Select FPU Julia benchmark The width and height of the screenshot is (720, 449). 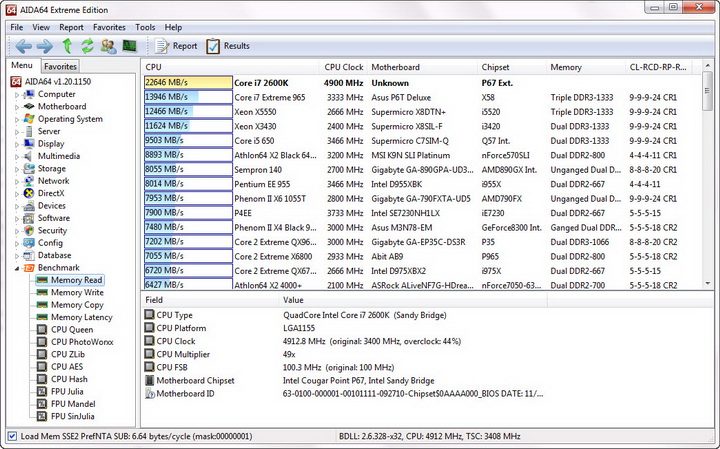[x=67, y=392]
